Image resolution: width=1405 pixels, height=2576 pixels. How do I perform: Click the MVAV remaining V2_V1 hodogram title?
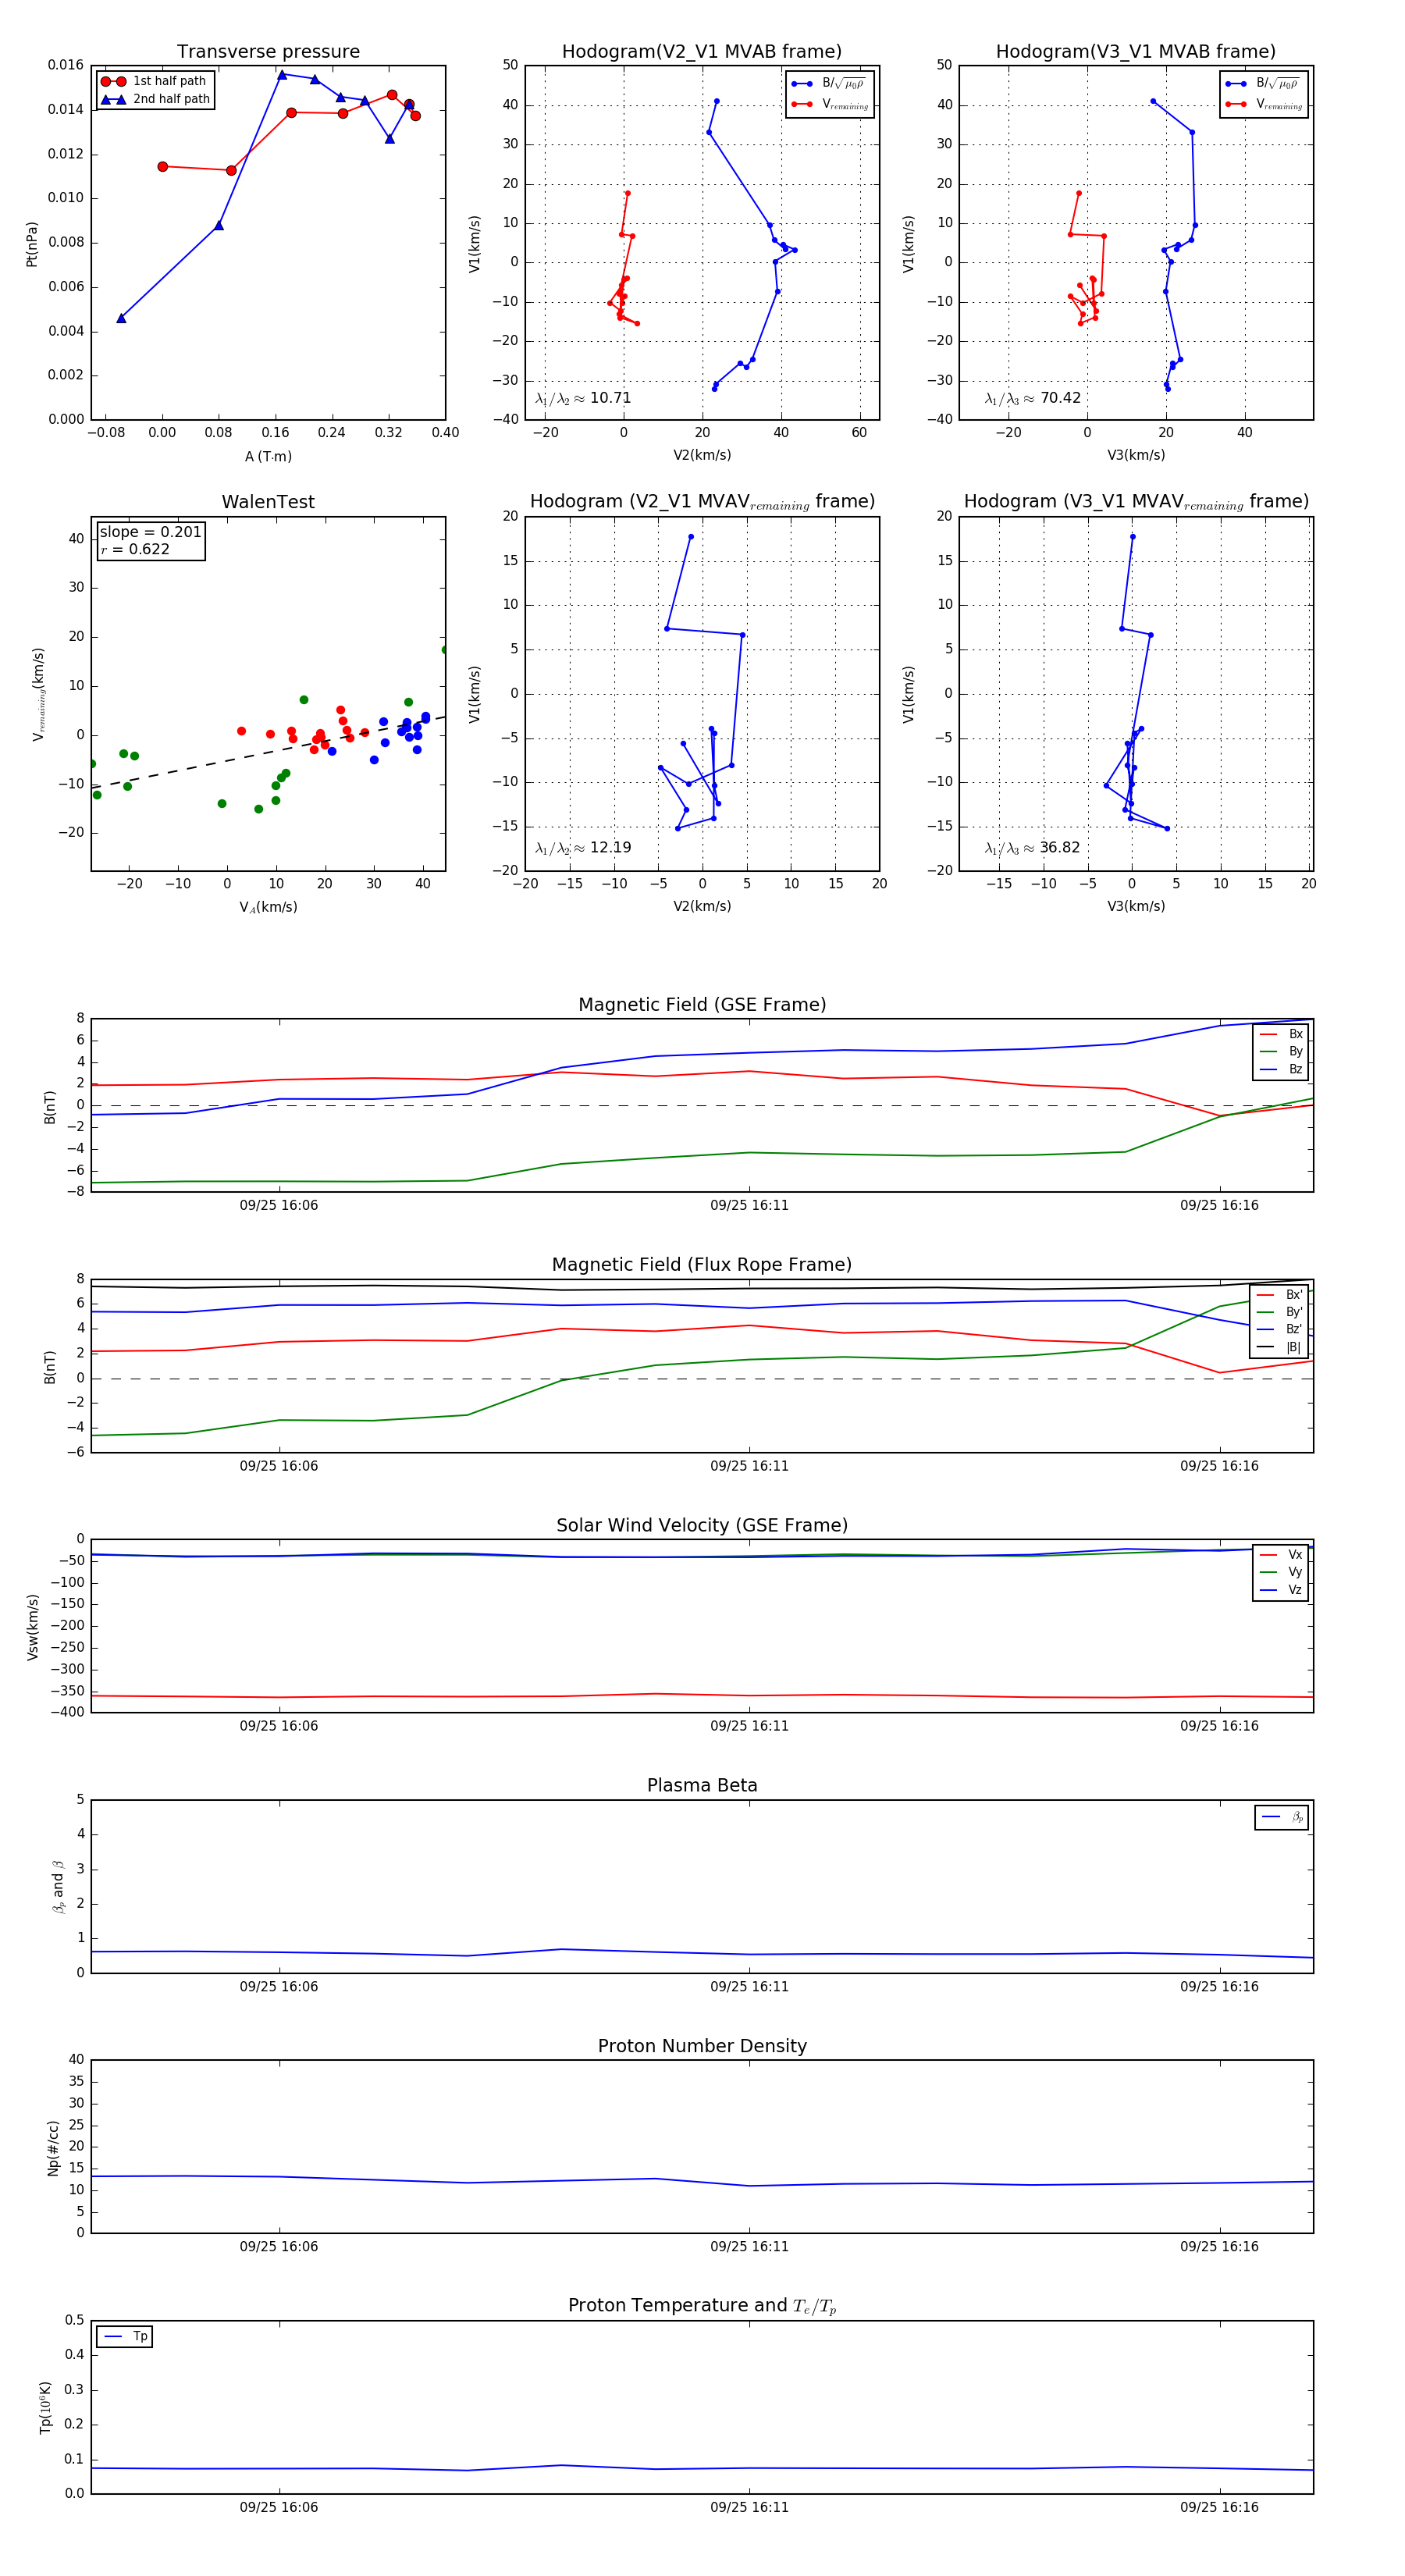point(702,502)
